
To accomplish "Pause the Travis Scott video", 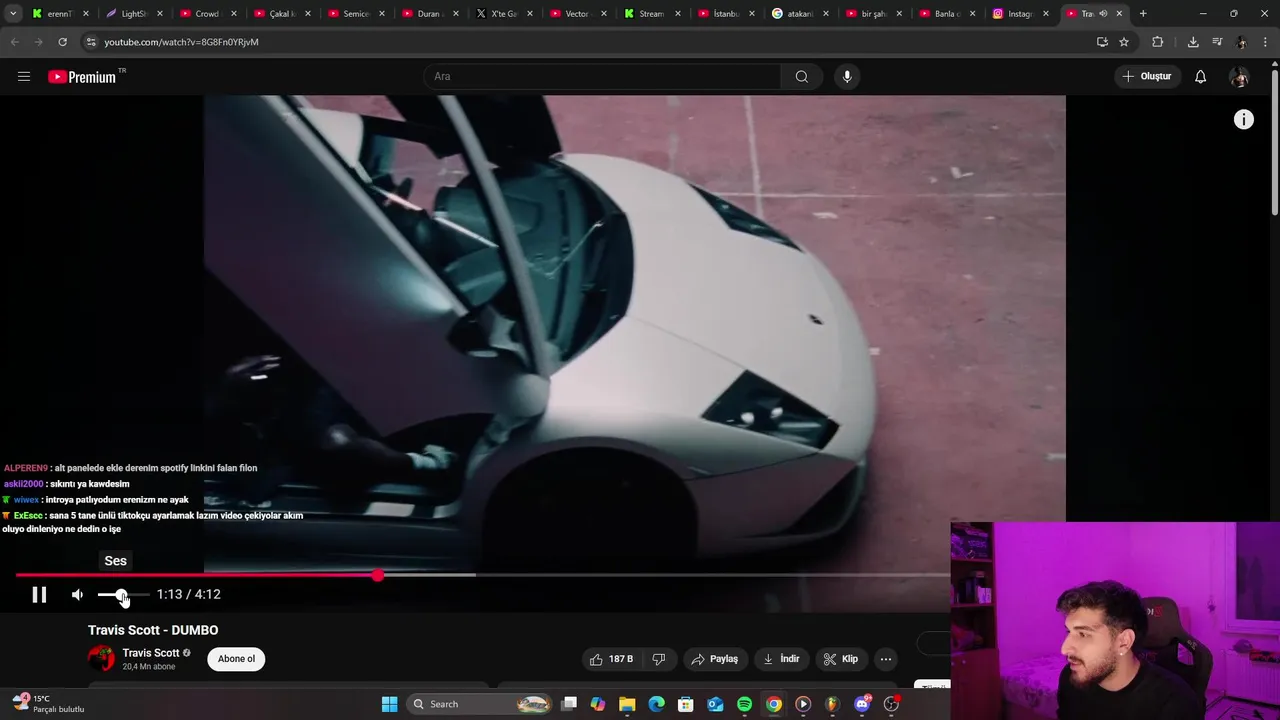I will [x=39, y=594].
